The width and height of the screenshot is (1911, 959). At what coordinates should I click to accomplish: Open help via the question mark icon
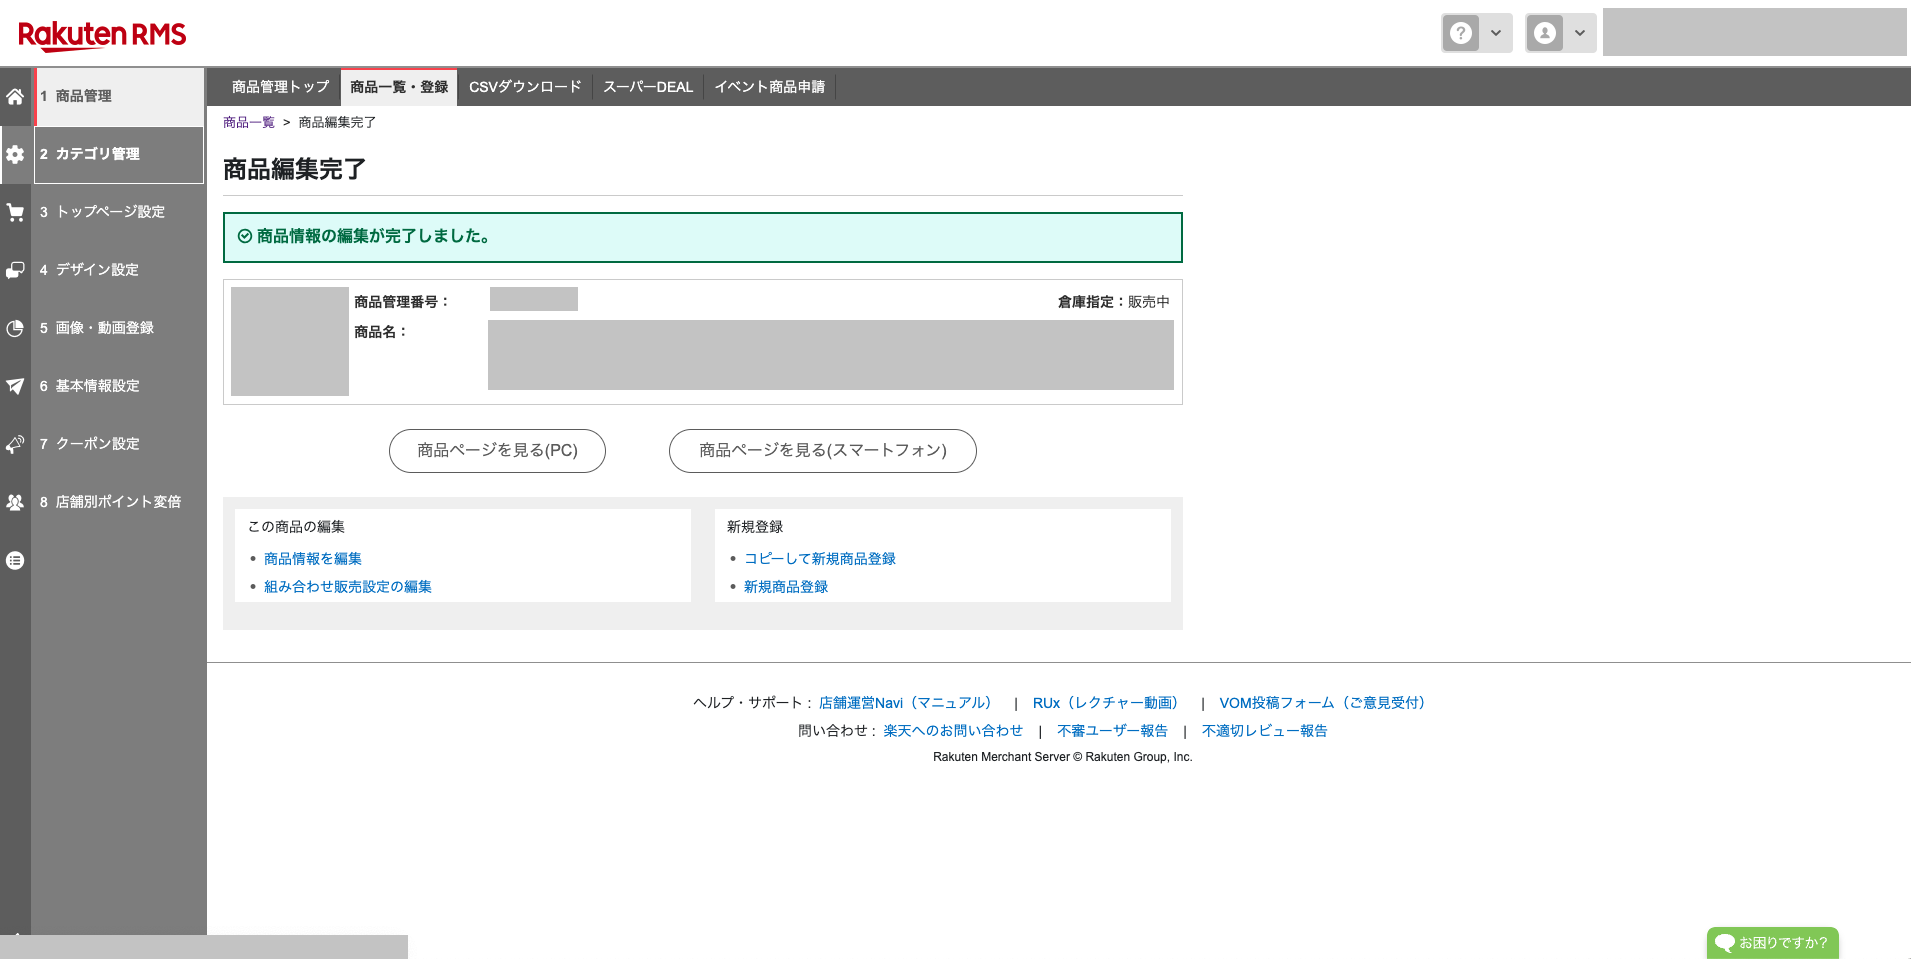click(x=1460, y=32)
